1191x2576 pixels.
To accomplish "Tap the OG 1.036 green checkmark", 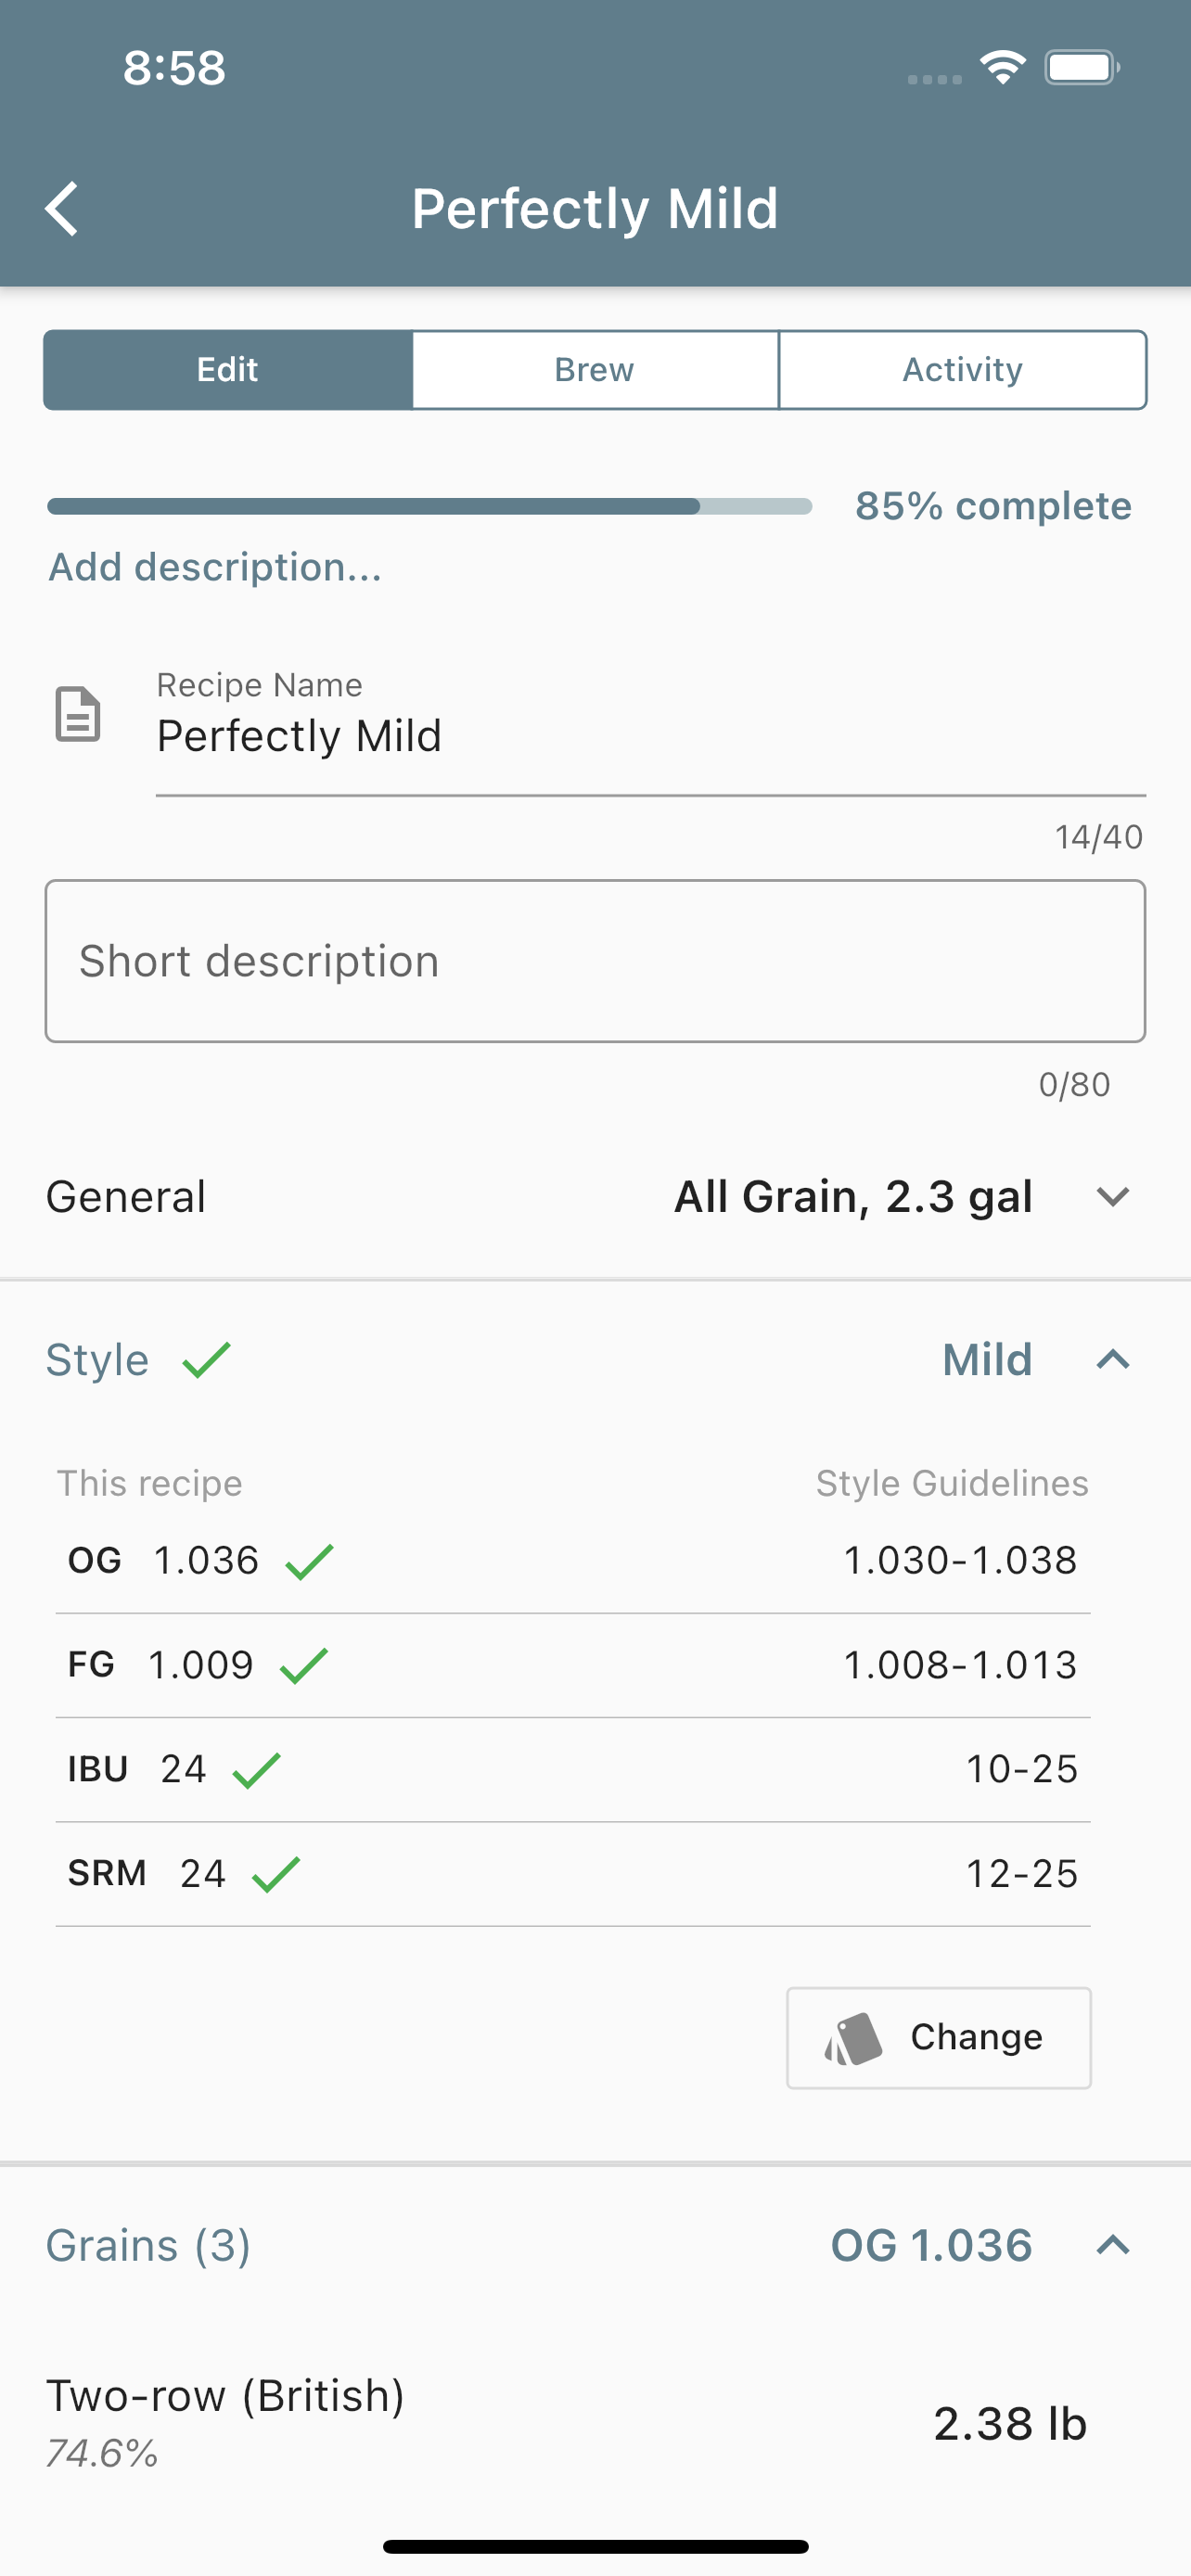I will 309,1561.
